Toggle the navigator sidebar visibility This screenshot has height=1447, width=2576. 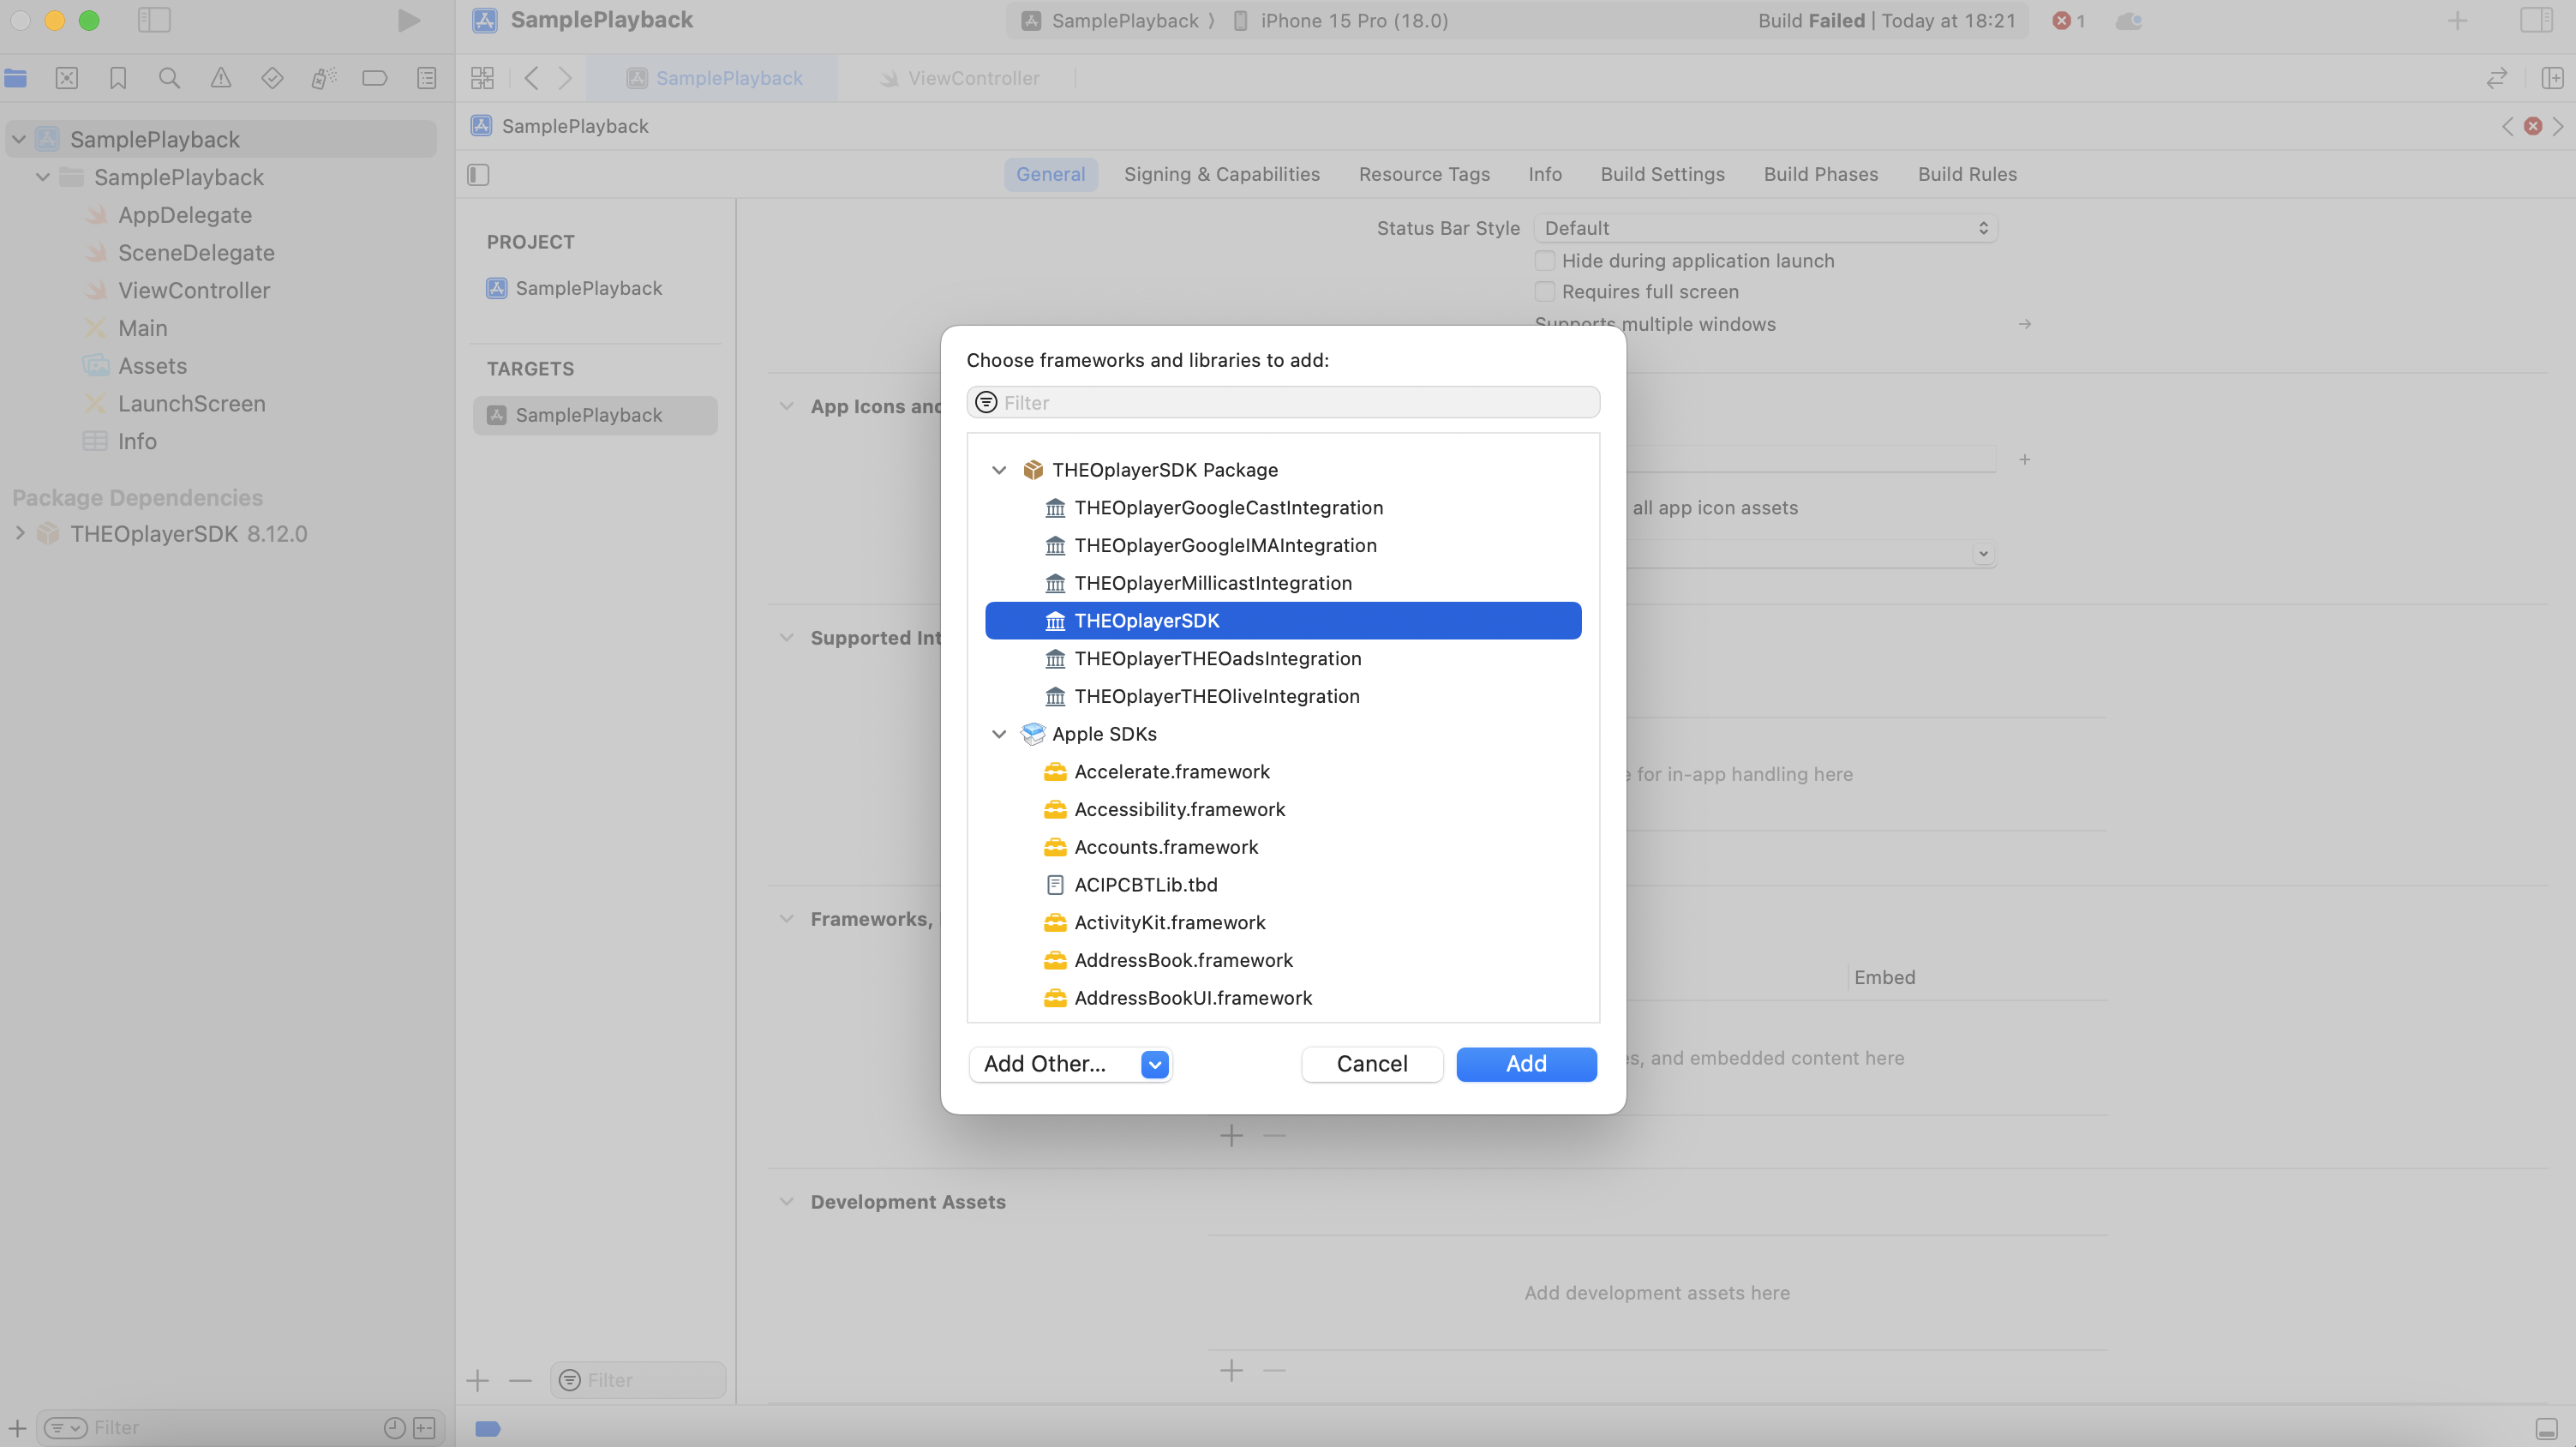click(154, 21)
